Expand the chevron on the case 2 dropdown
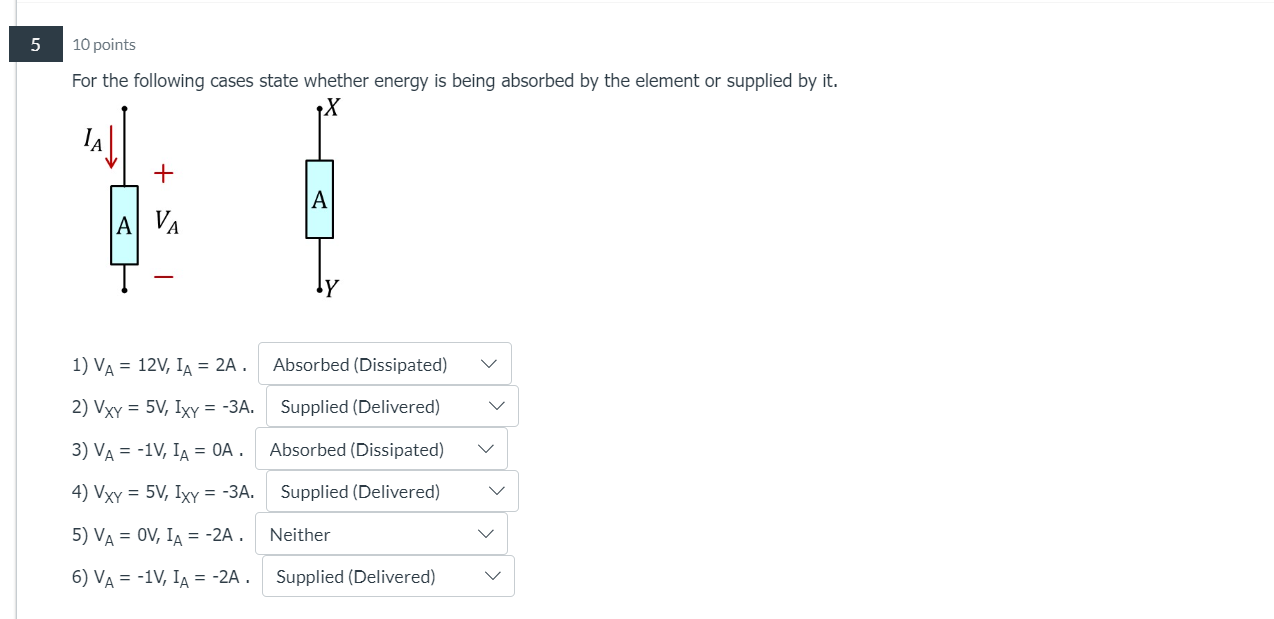The image size is (1274, 619). [x=497, y=406]
